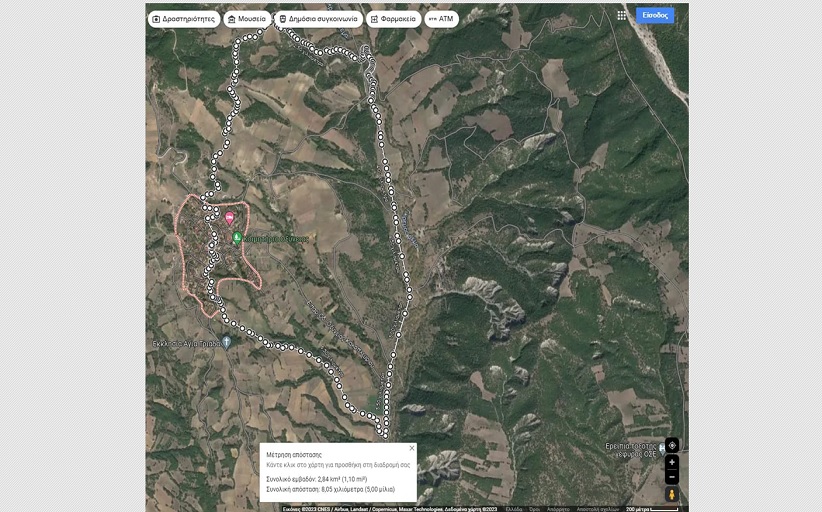Click the Μέτρηση απόστασης title
The height and width of the screenshot is (512, 822).
(x=294, y=455)
